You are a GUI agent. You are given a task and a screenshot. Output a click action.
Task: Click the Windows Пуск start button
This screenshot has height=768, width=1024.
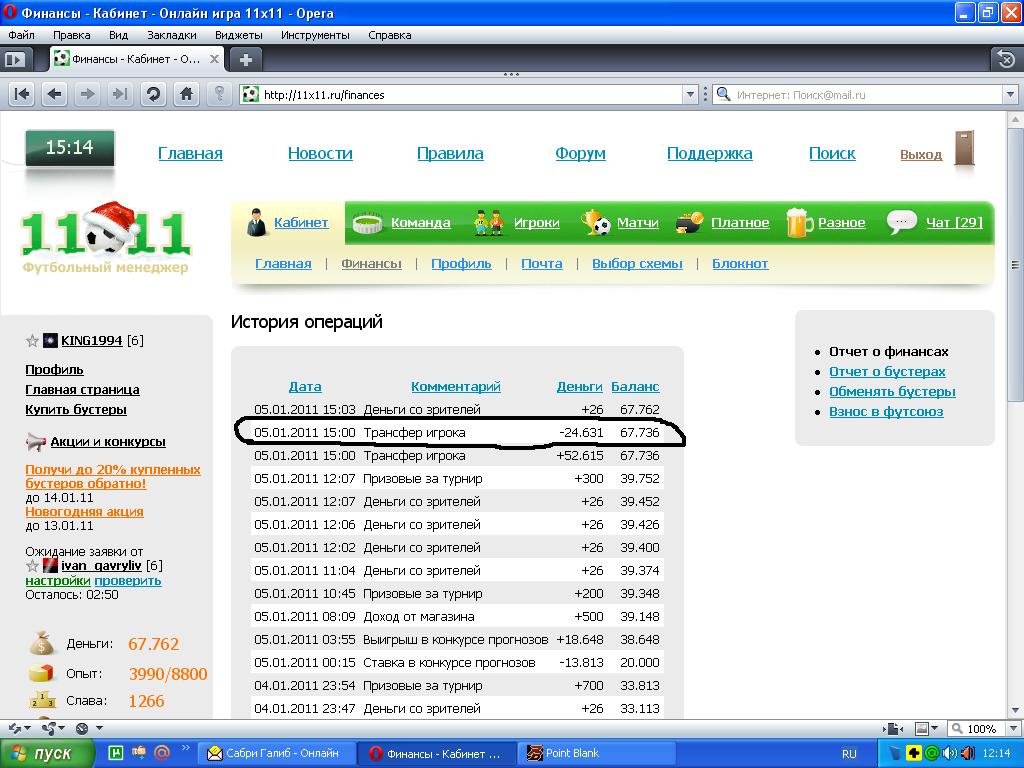click(47, 753)
